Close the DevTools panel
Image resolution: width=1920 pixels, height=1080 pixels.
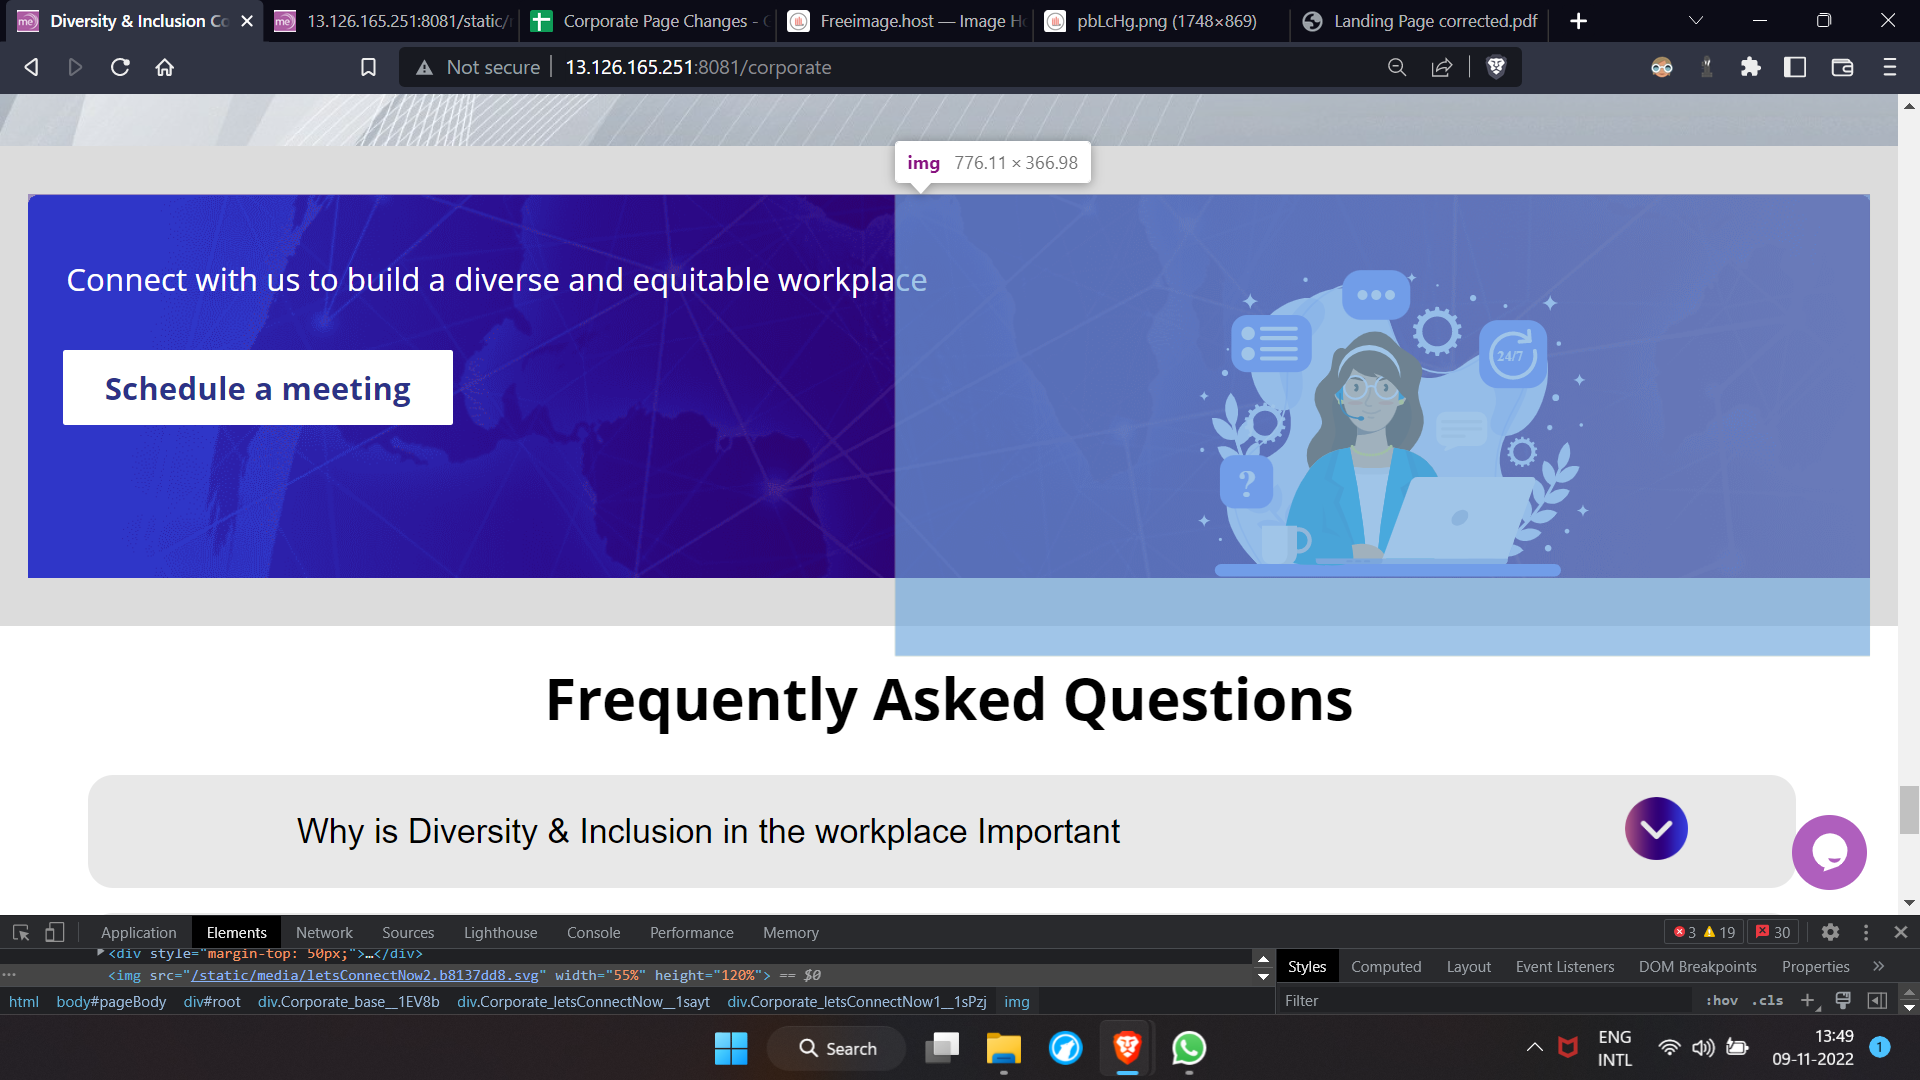tap(1901, 932)
